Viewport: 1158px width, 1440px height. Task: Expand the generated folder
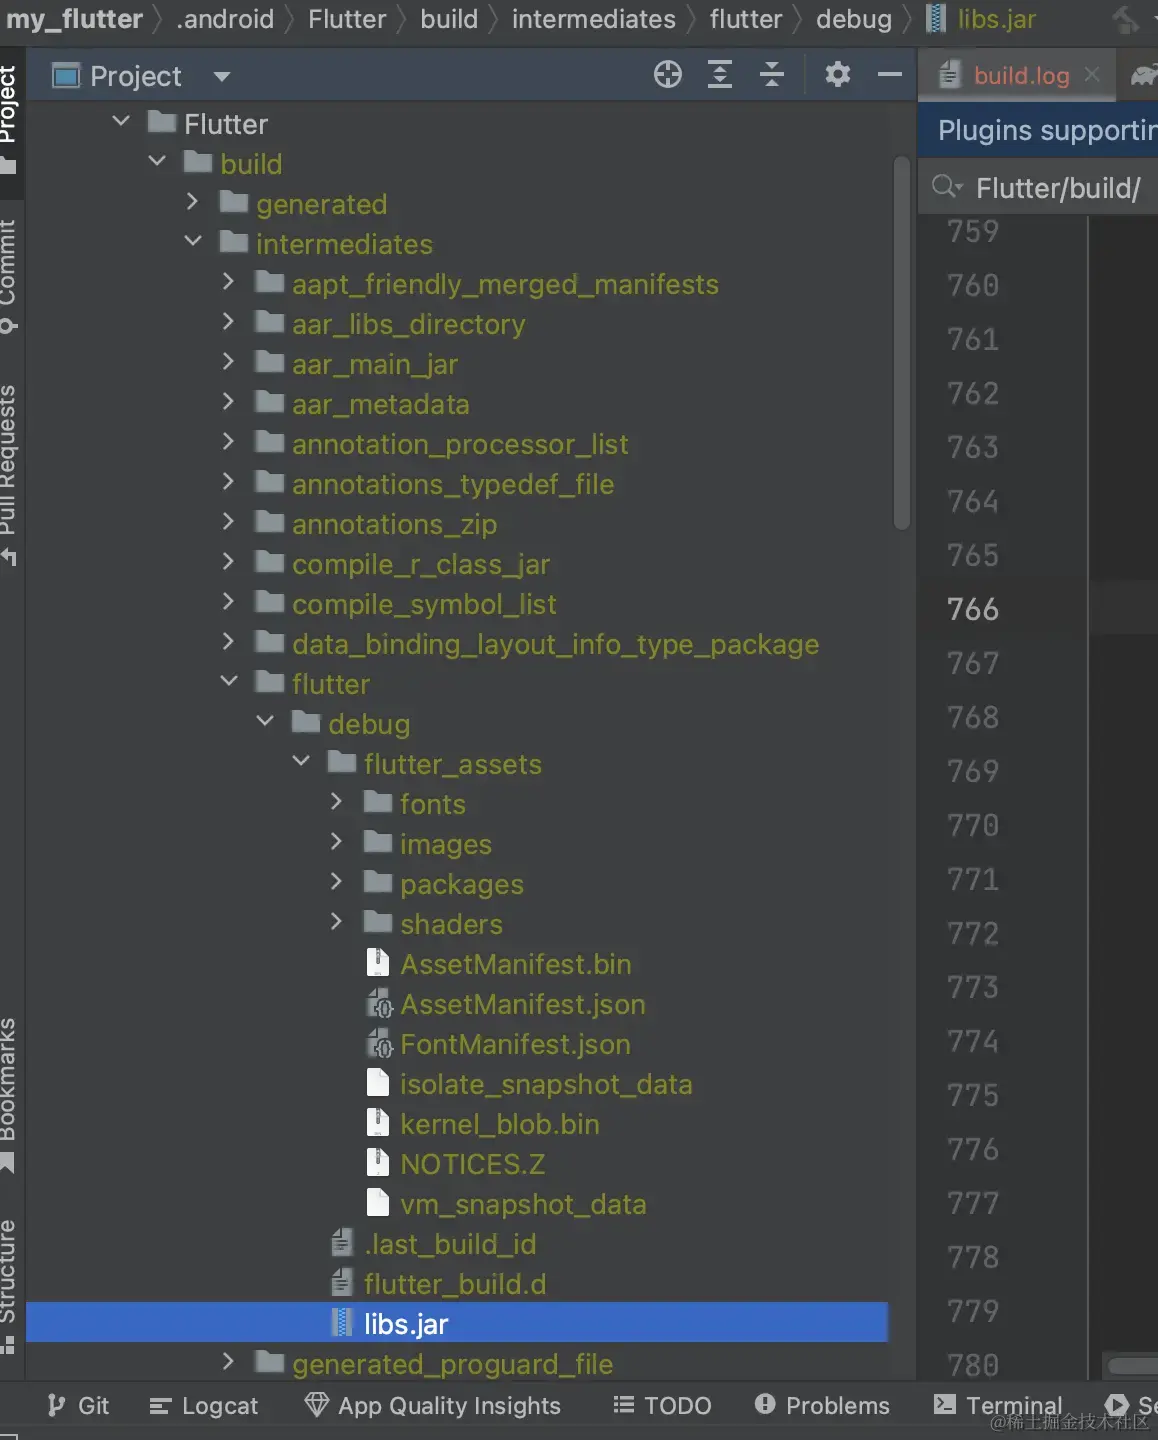193,201
